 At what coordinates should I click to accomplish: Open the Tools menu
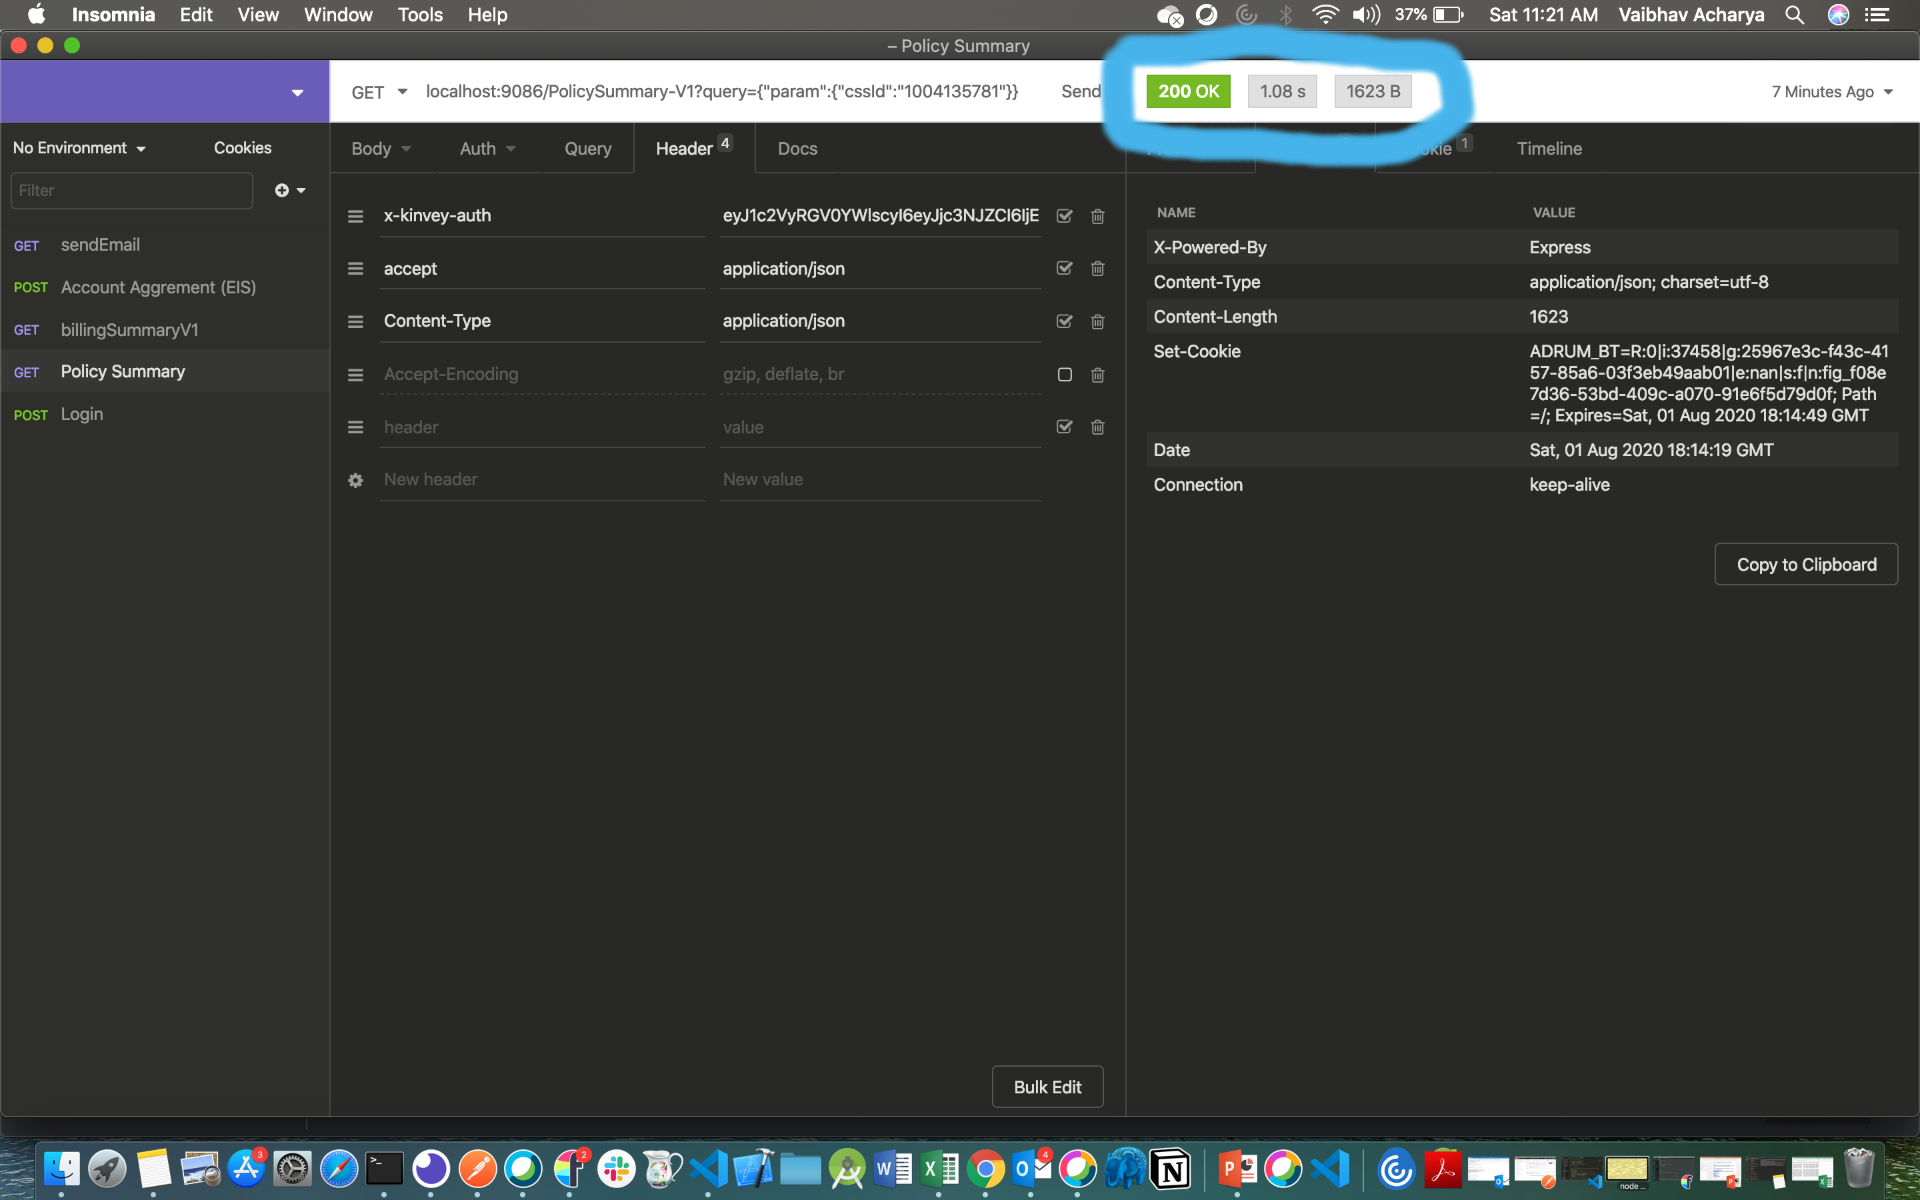point(419,15)
